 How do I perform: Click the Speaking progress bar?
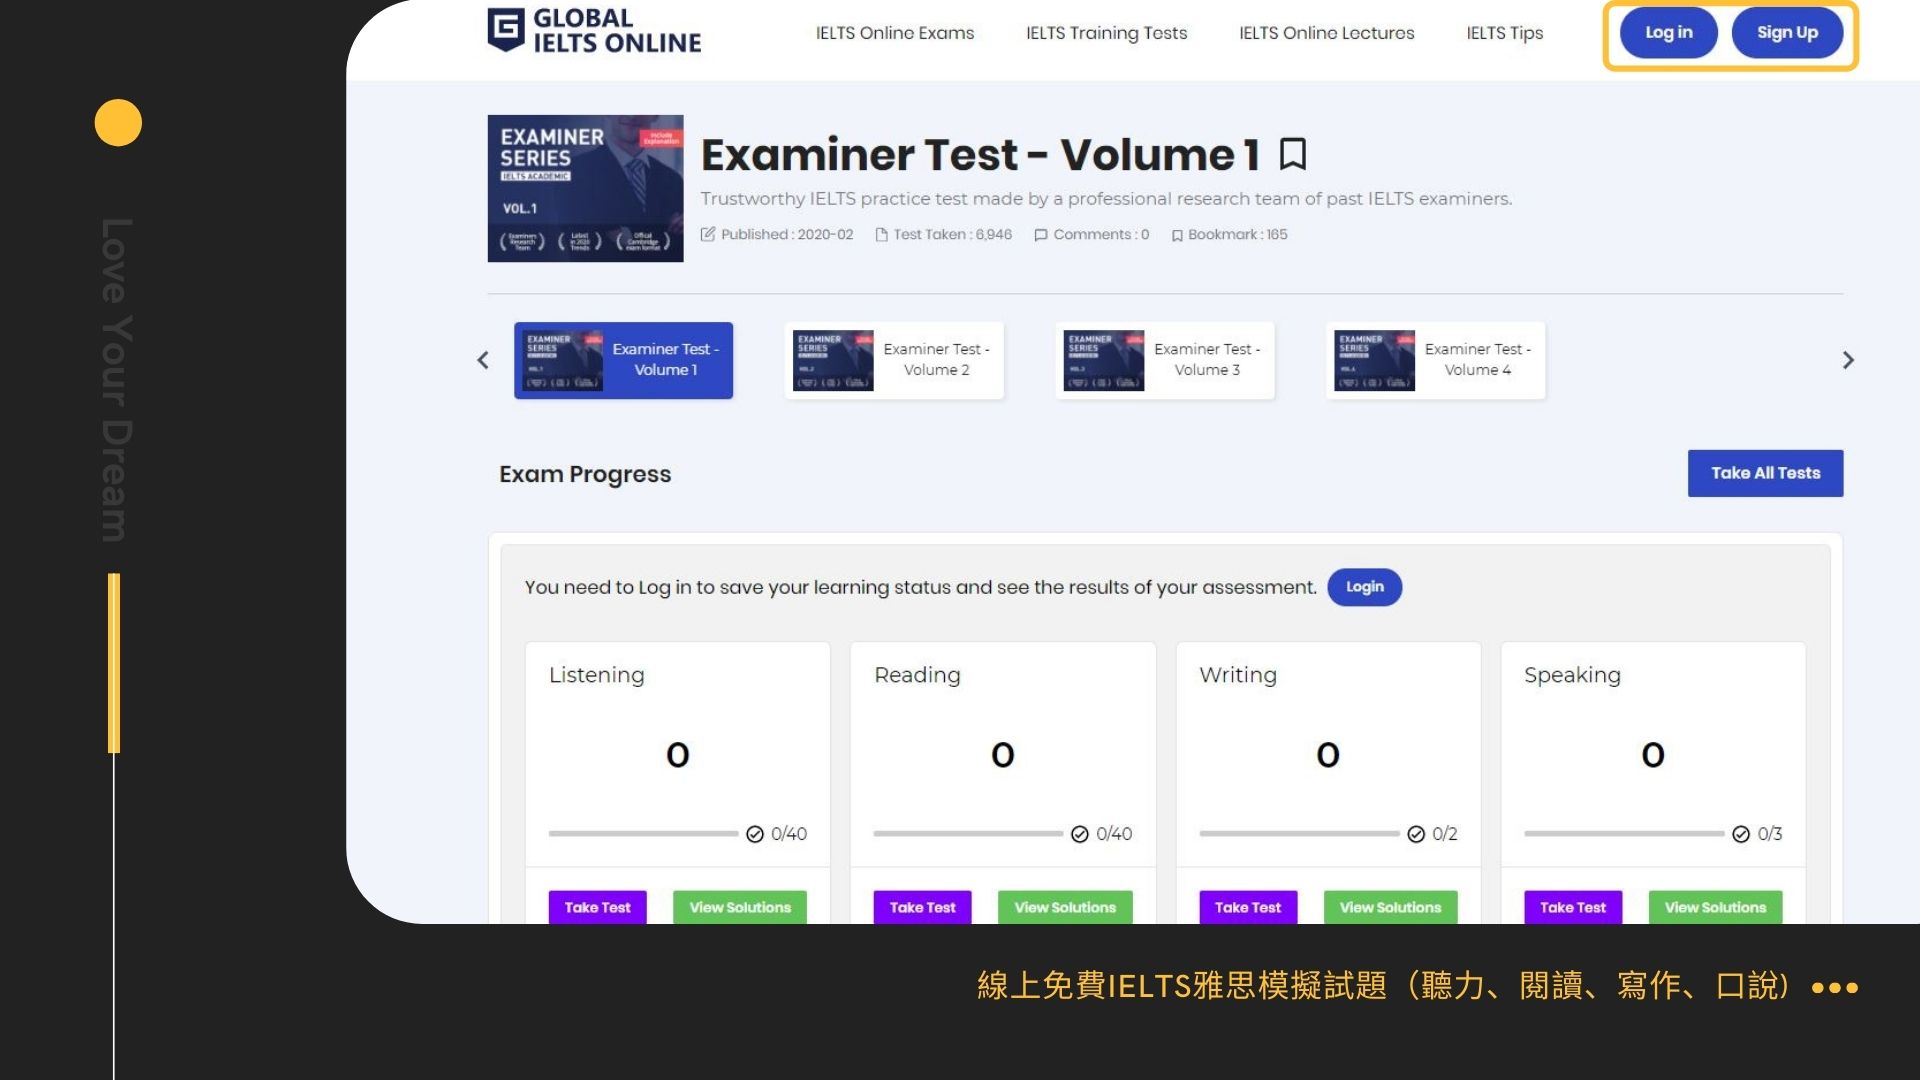[1624, 833]
